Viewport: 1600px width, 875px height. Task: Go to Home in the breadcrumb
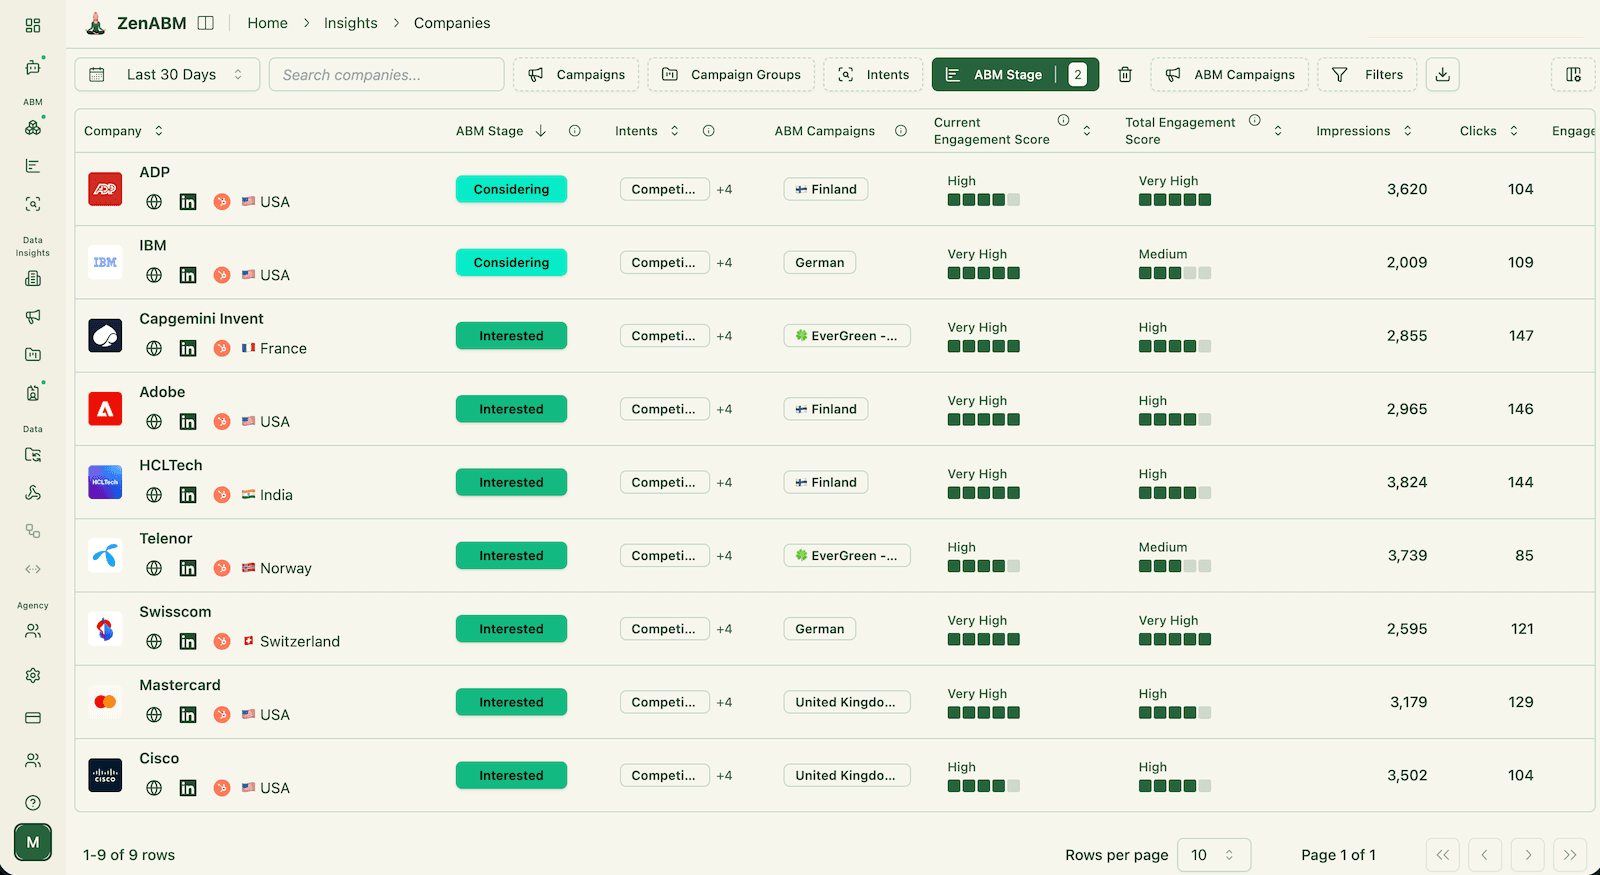point(267,23)
